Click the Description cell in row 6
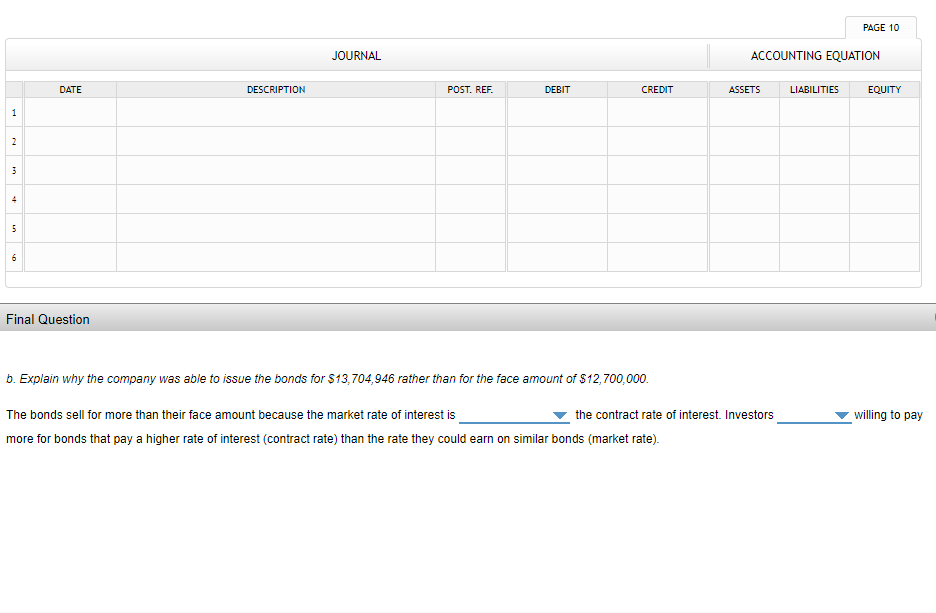This screenshot has height=613, width=936. (x=276, y=257)
